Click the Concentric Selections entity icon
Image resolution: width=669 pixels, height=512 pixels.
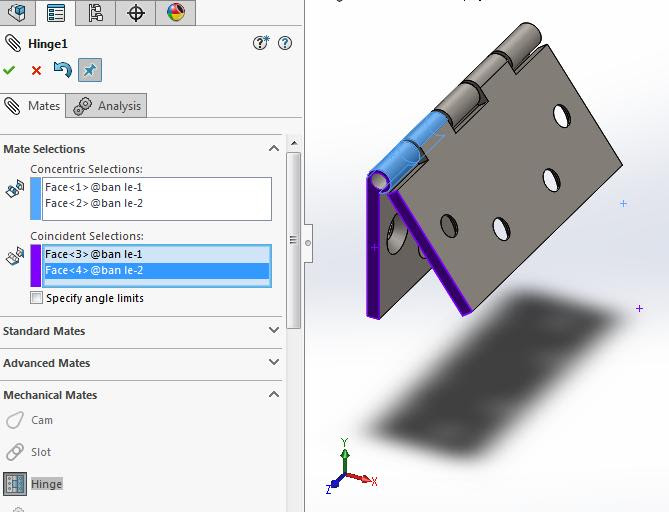(15, 189)
